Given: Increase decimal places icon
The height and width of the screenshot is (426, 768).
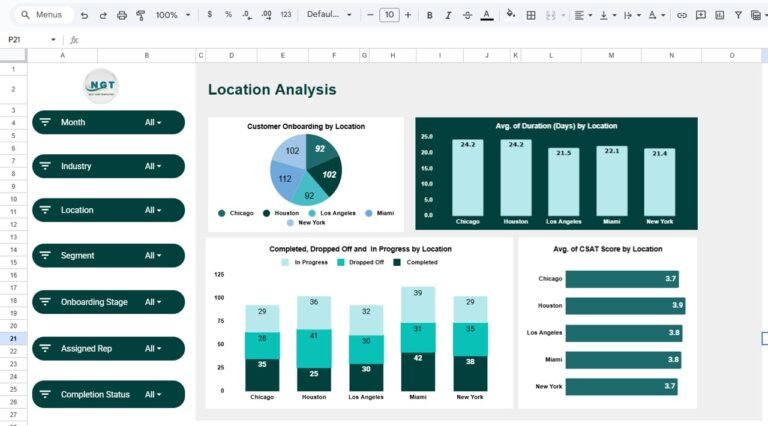Looking at the screenshot, I should point(266,15).
